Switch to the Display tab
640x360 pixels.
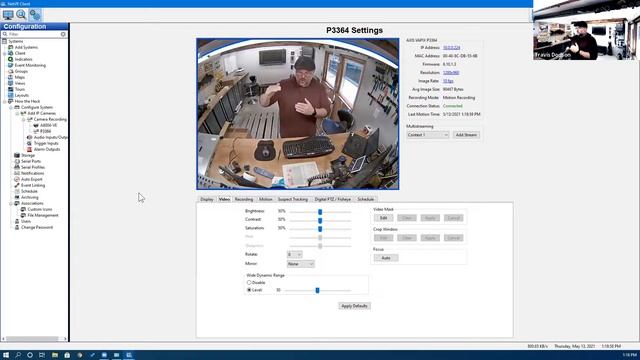pyautogui.click(x=207, y=199)
